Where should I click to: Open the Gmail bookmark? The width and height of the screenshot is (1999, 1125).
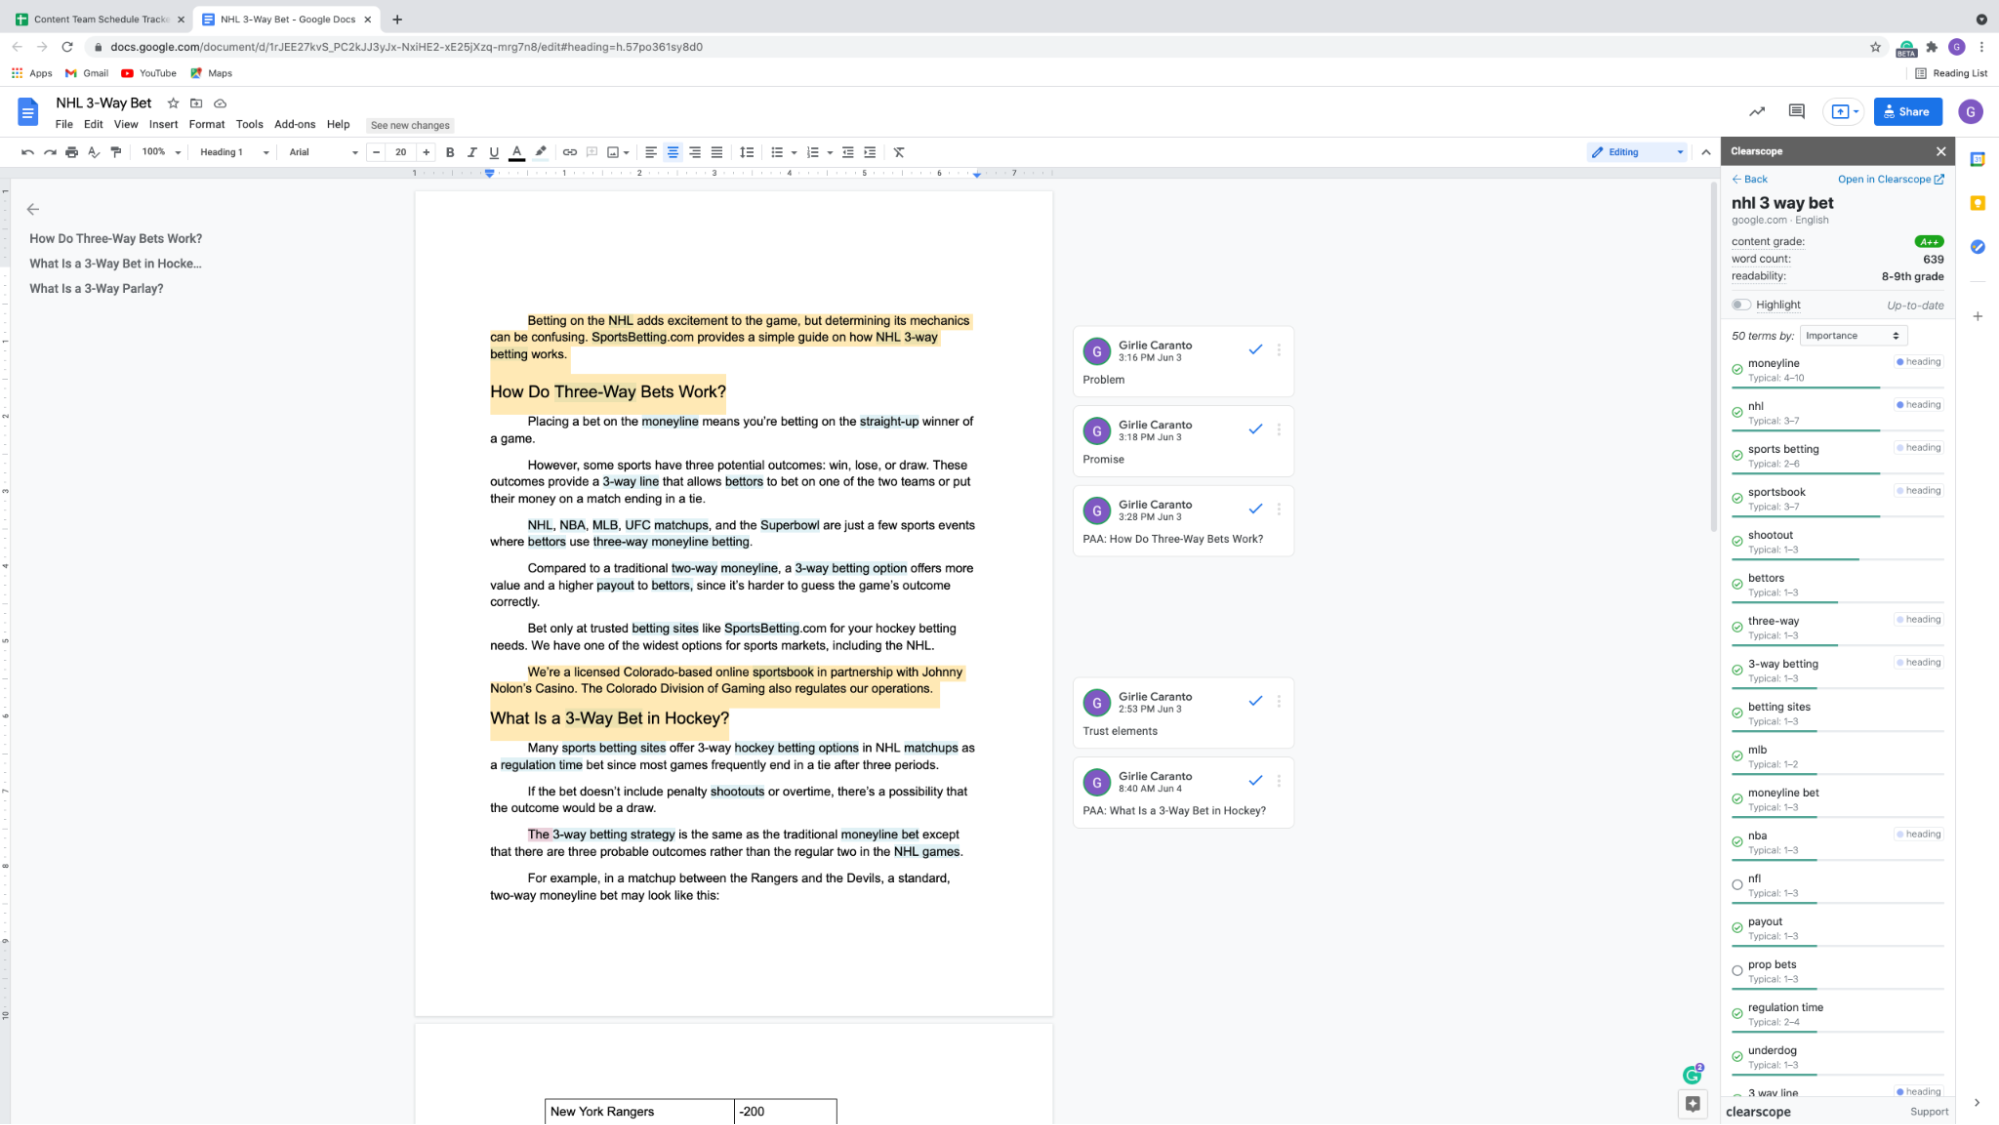pyautogui.click(x=87, y=73)
